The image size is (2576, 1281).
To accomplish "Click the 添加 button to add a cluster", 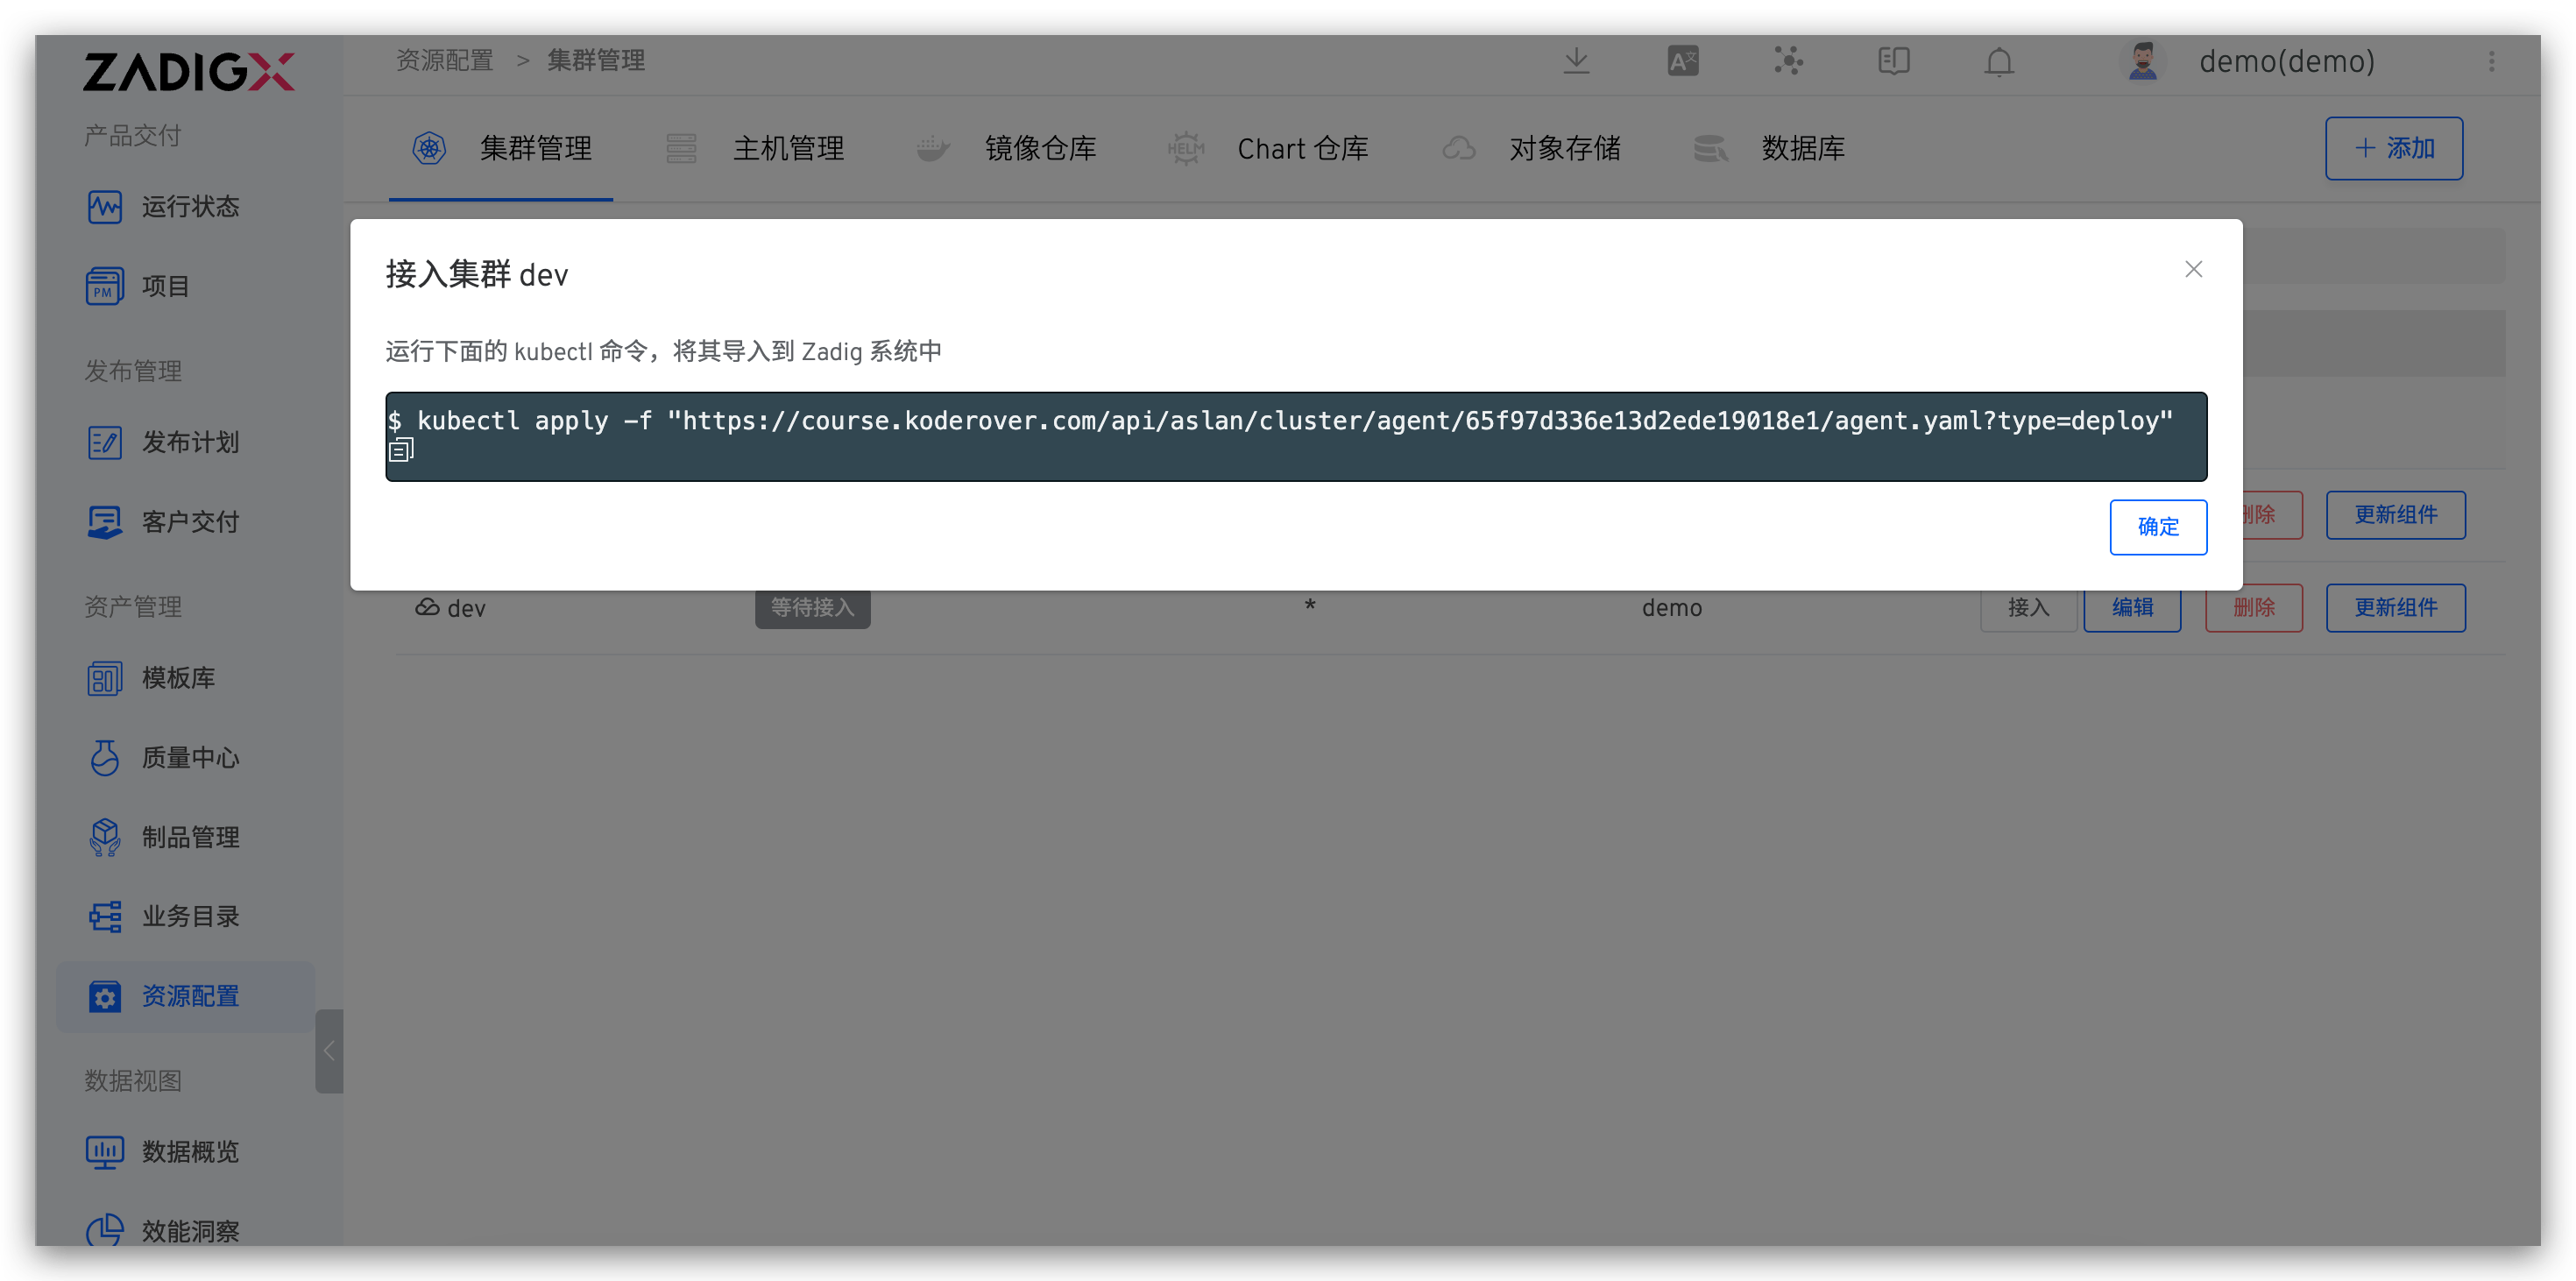I will pos(2393,148).
